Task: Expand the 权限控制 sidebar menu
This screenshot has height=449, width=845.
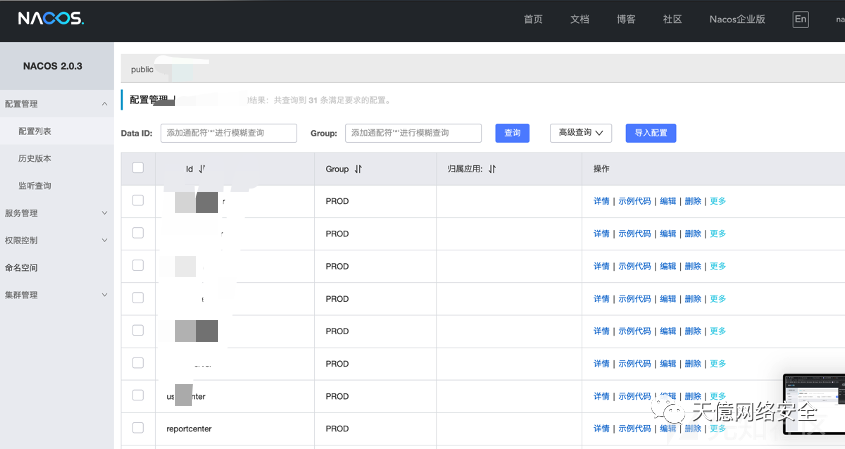Action: coord(57,240)
